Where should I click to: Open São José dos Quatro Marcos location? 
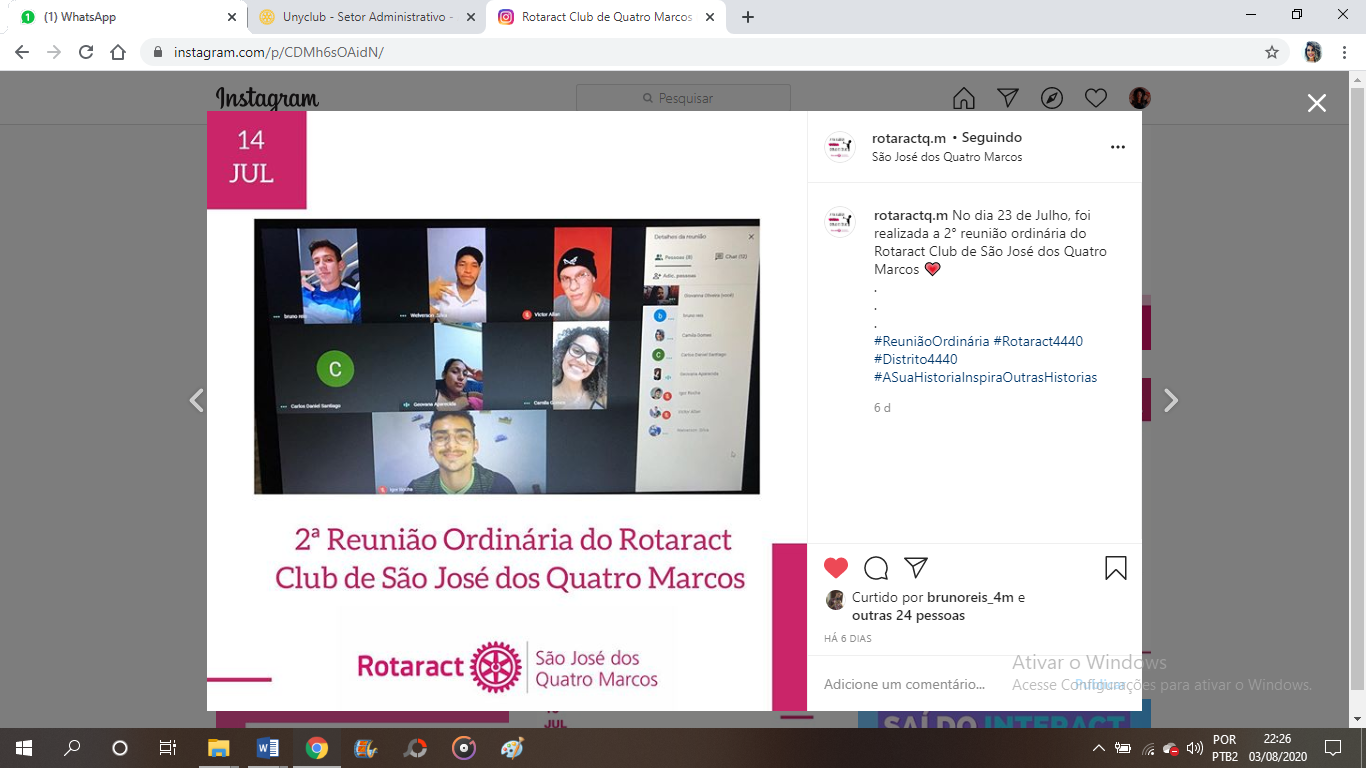946,157
